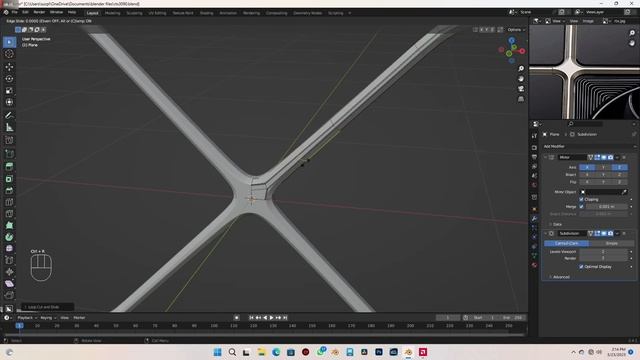Select the Annotate pencil tool
Viewport: 640px width, 360px height.
tap(9, 116)
